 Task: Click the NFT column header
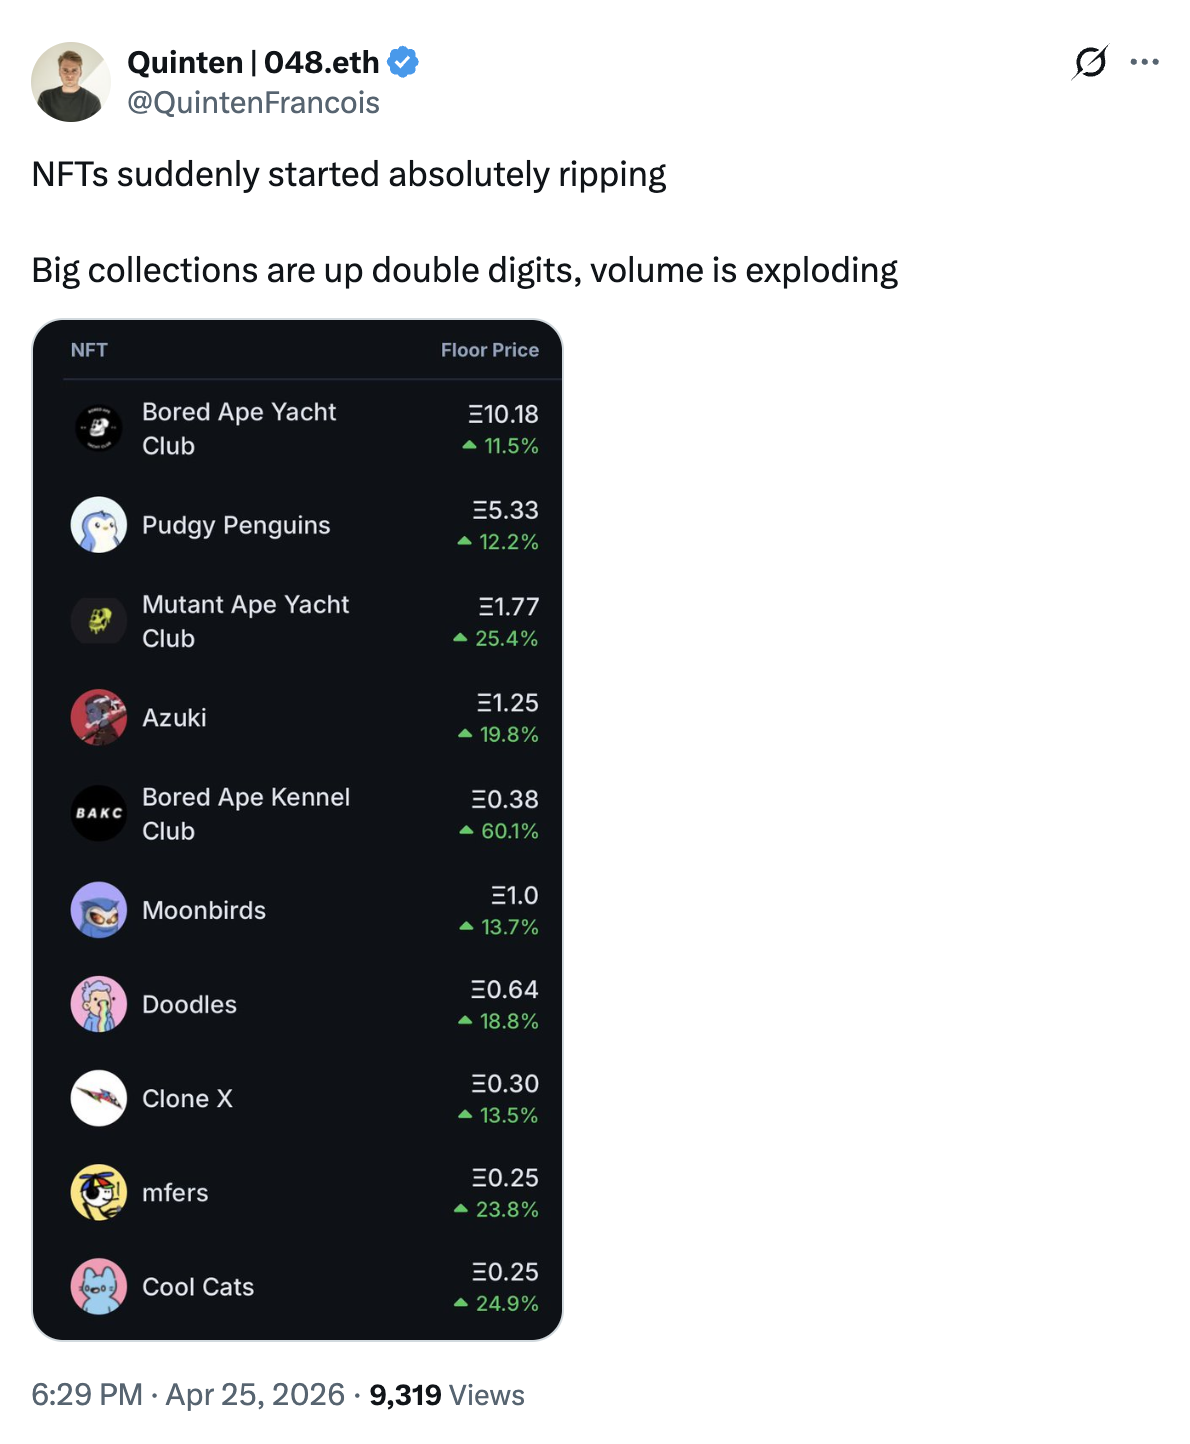tap(89, 350)
